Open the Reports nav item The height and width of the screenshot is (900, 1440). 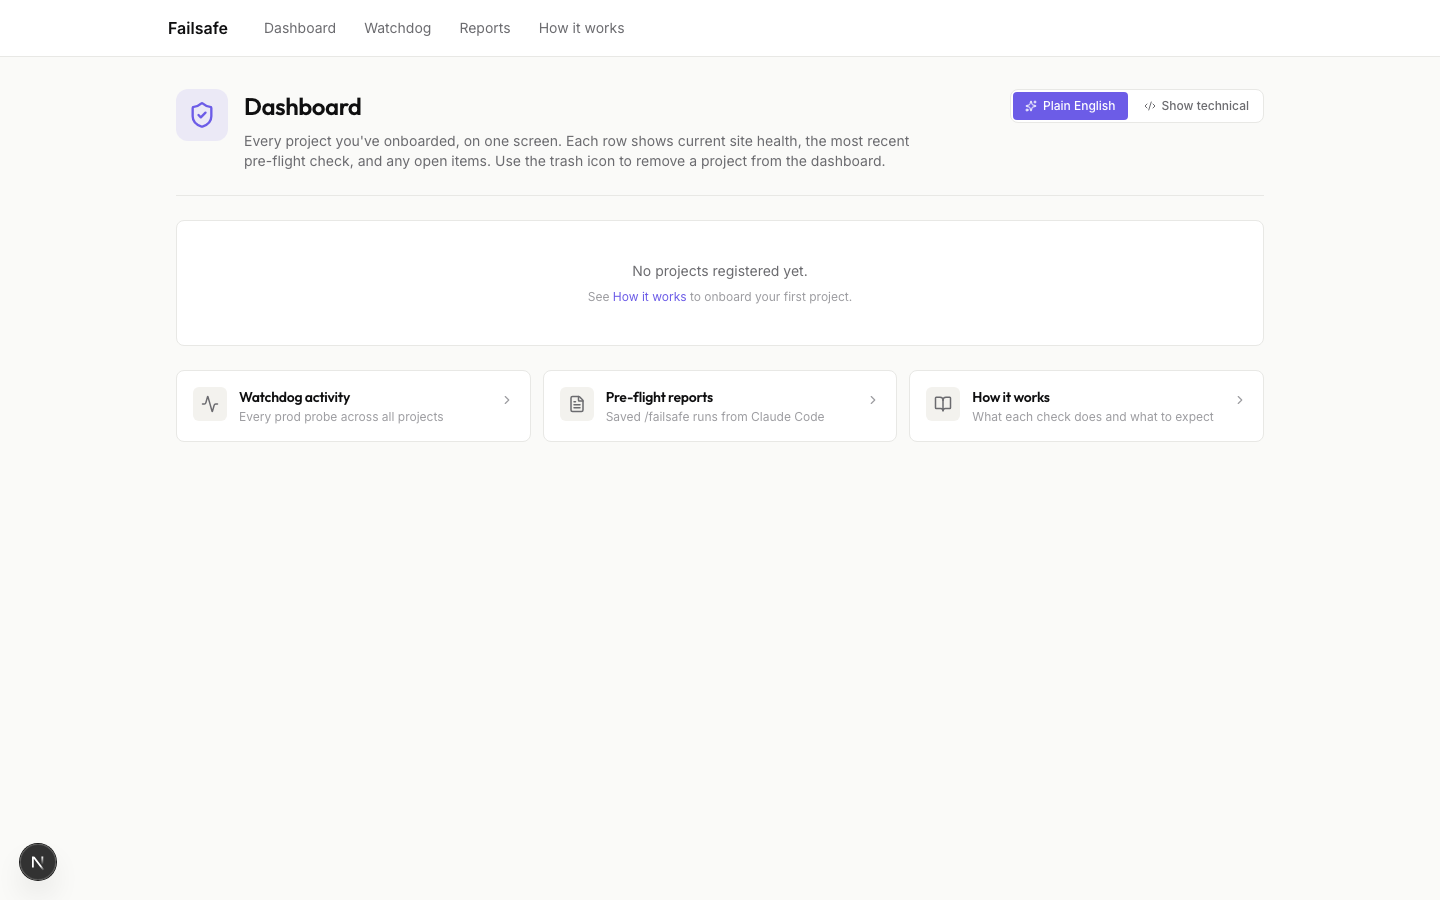coord(485,28)
